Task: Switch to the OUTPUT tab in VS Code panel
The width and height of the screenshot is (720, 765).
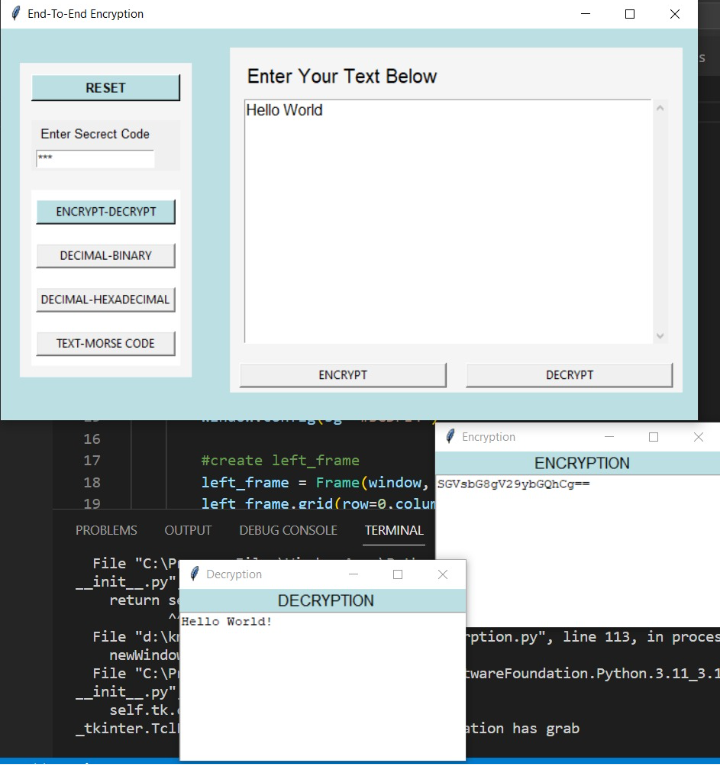Action: [188, 530]
